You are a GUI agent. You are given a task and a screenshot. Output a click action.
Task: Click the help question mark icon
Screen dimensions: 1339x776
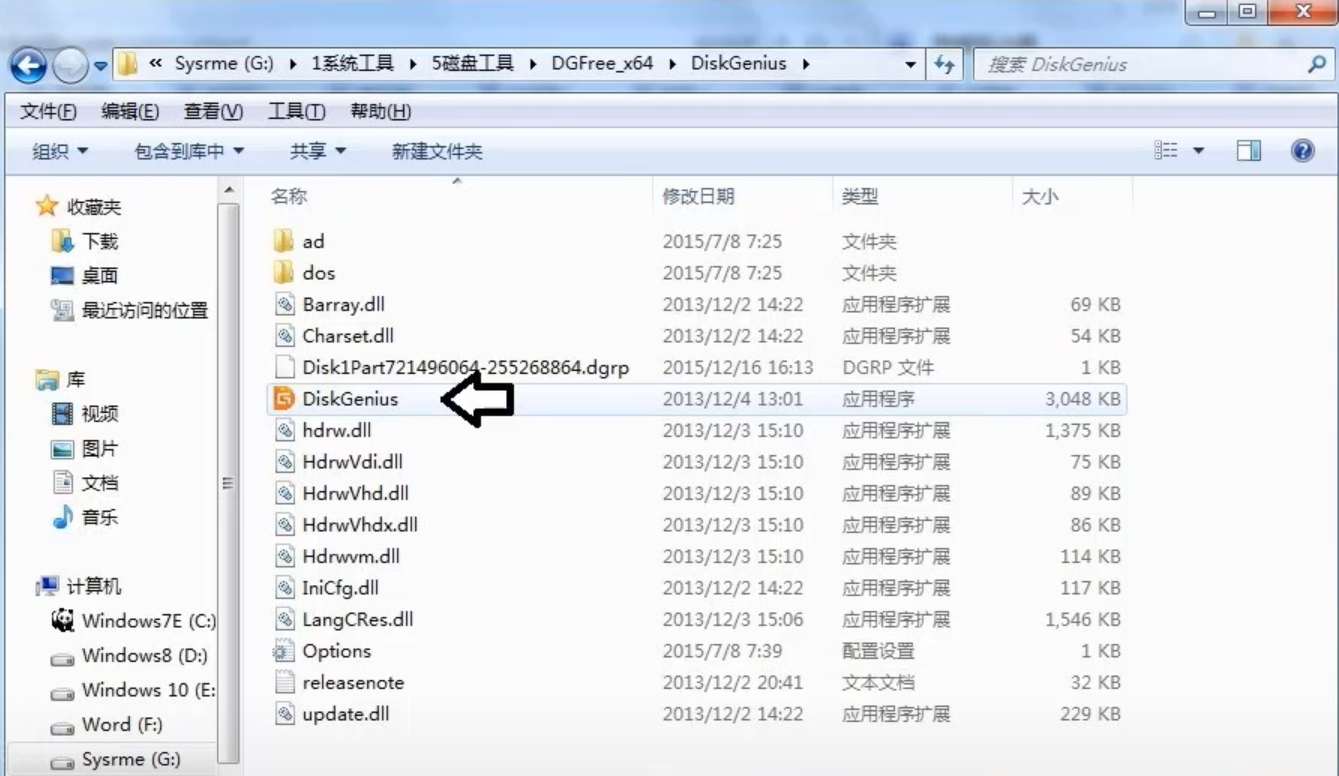click(1302, 151)
